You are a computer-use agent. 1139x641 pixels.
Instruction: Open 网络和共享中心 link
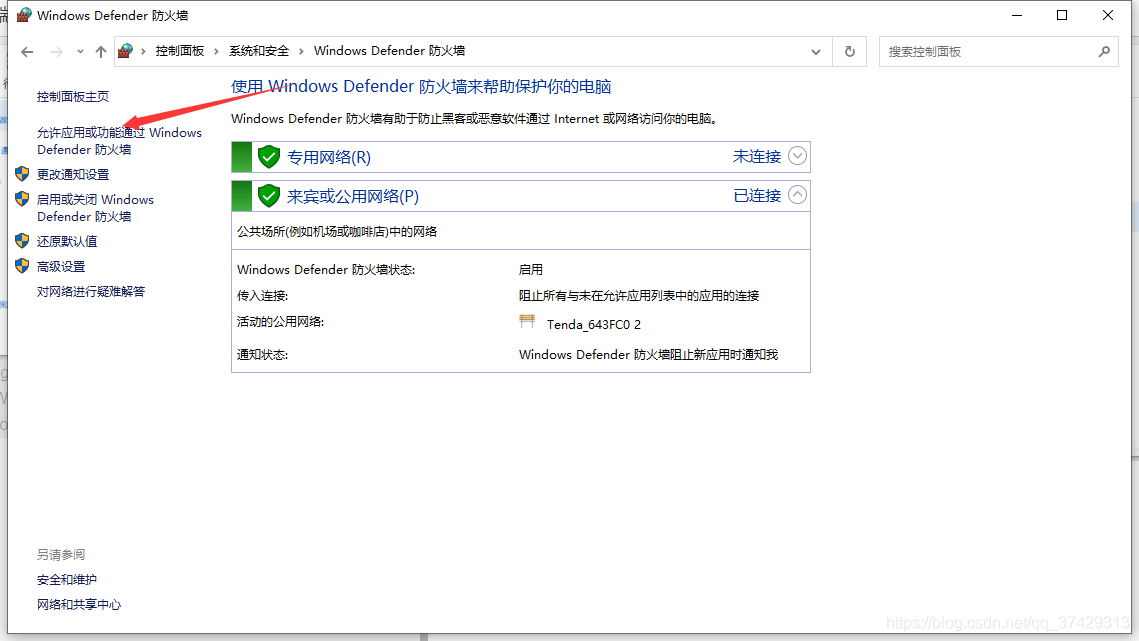click(79, 605)
